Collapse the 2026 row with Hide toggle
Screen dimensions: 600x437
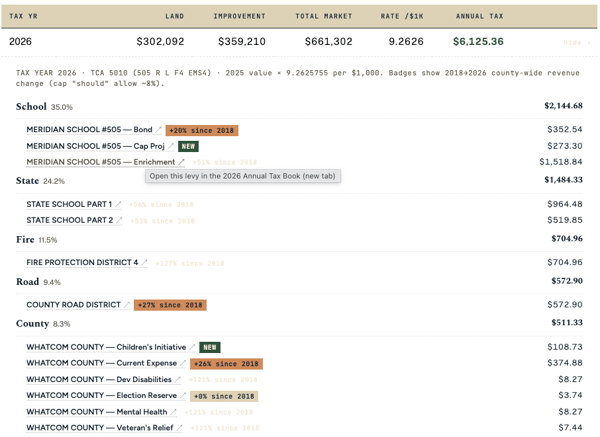pyautogui.click(x=577, y=42)
